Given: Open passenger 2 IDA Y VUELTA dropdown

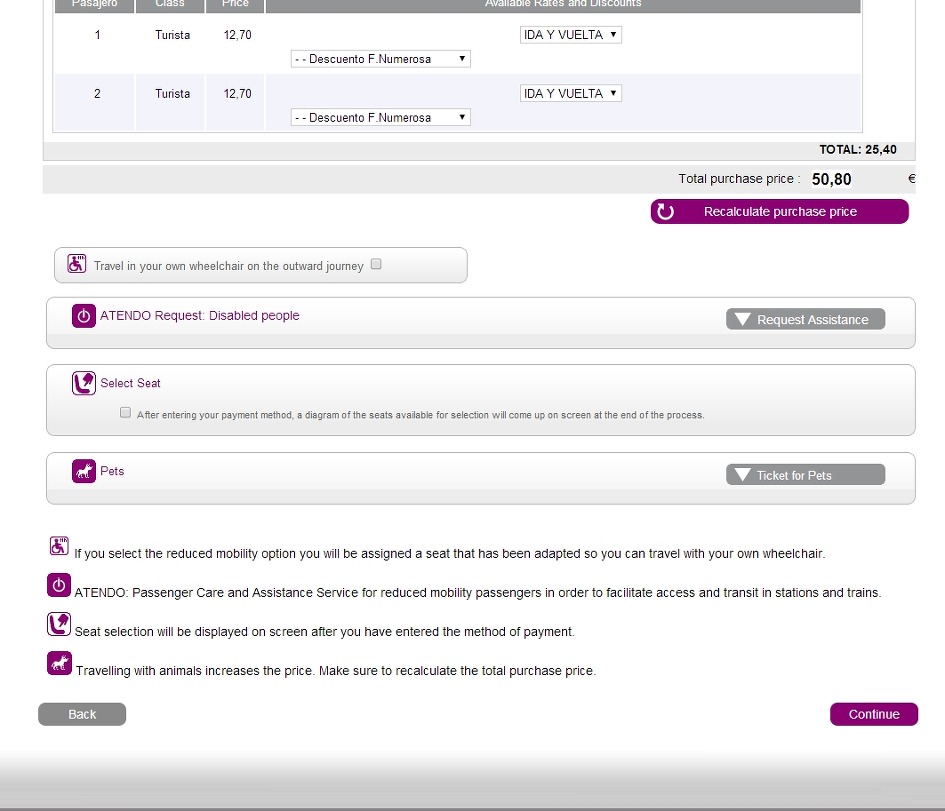Looking at the screenshot, I should [571, 94].
